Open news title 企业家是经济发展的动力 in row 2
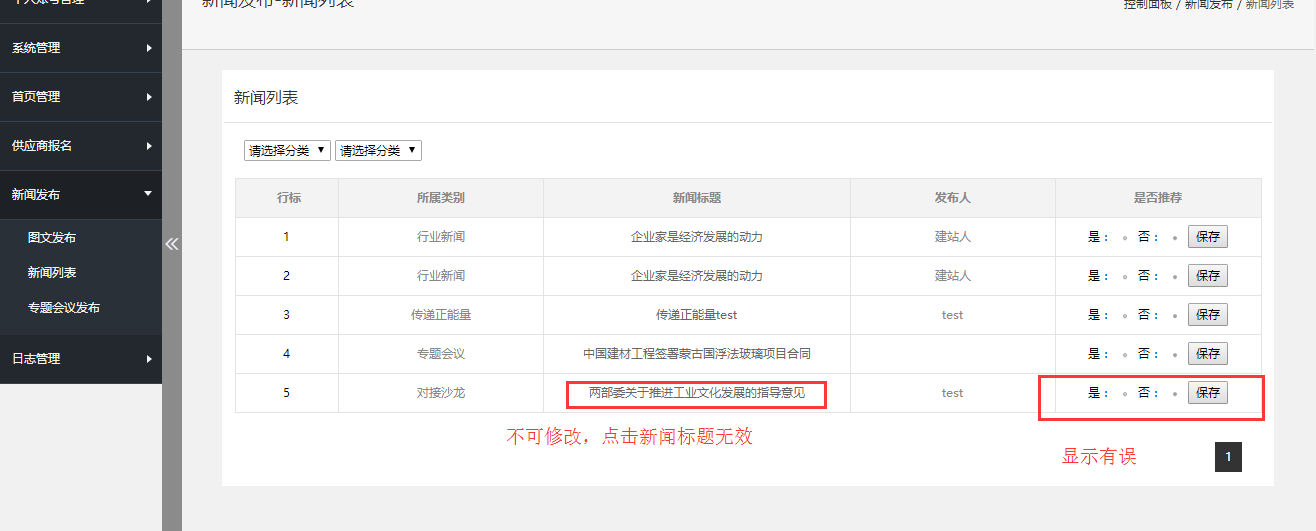This screenshot has height=531, width=1316. [697, 276]
